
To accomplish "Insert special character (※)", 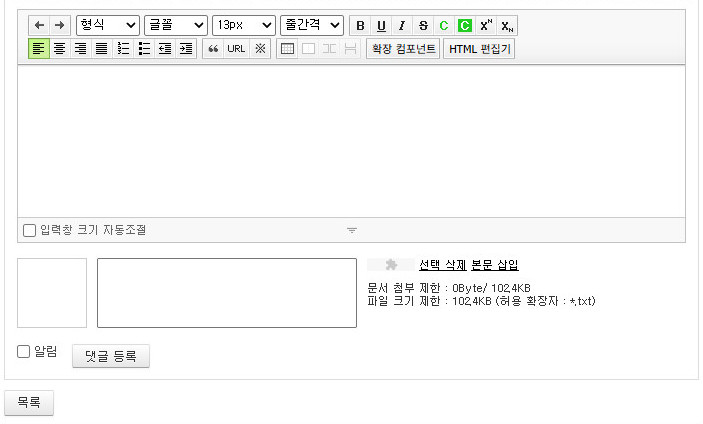I will pos(260,48).
